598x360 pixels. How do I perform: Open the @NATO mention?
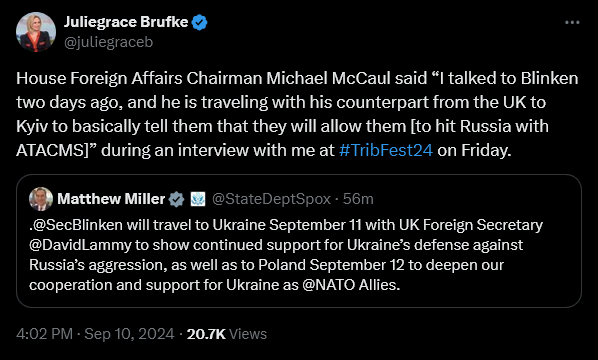[x=329, y=285]
